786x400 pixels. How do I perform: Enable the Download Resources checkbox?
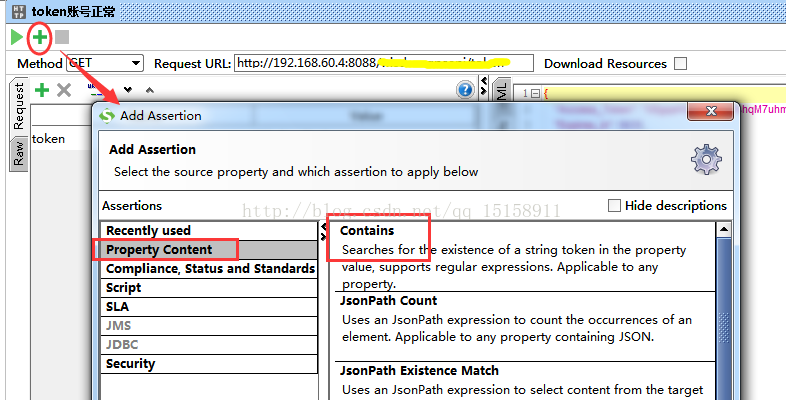[x=680, y=64]
